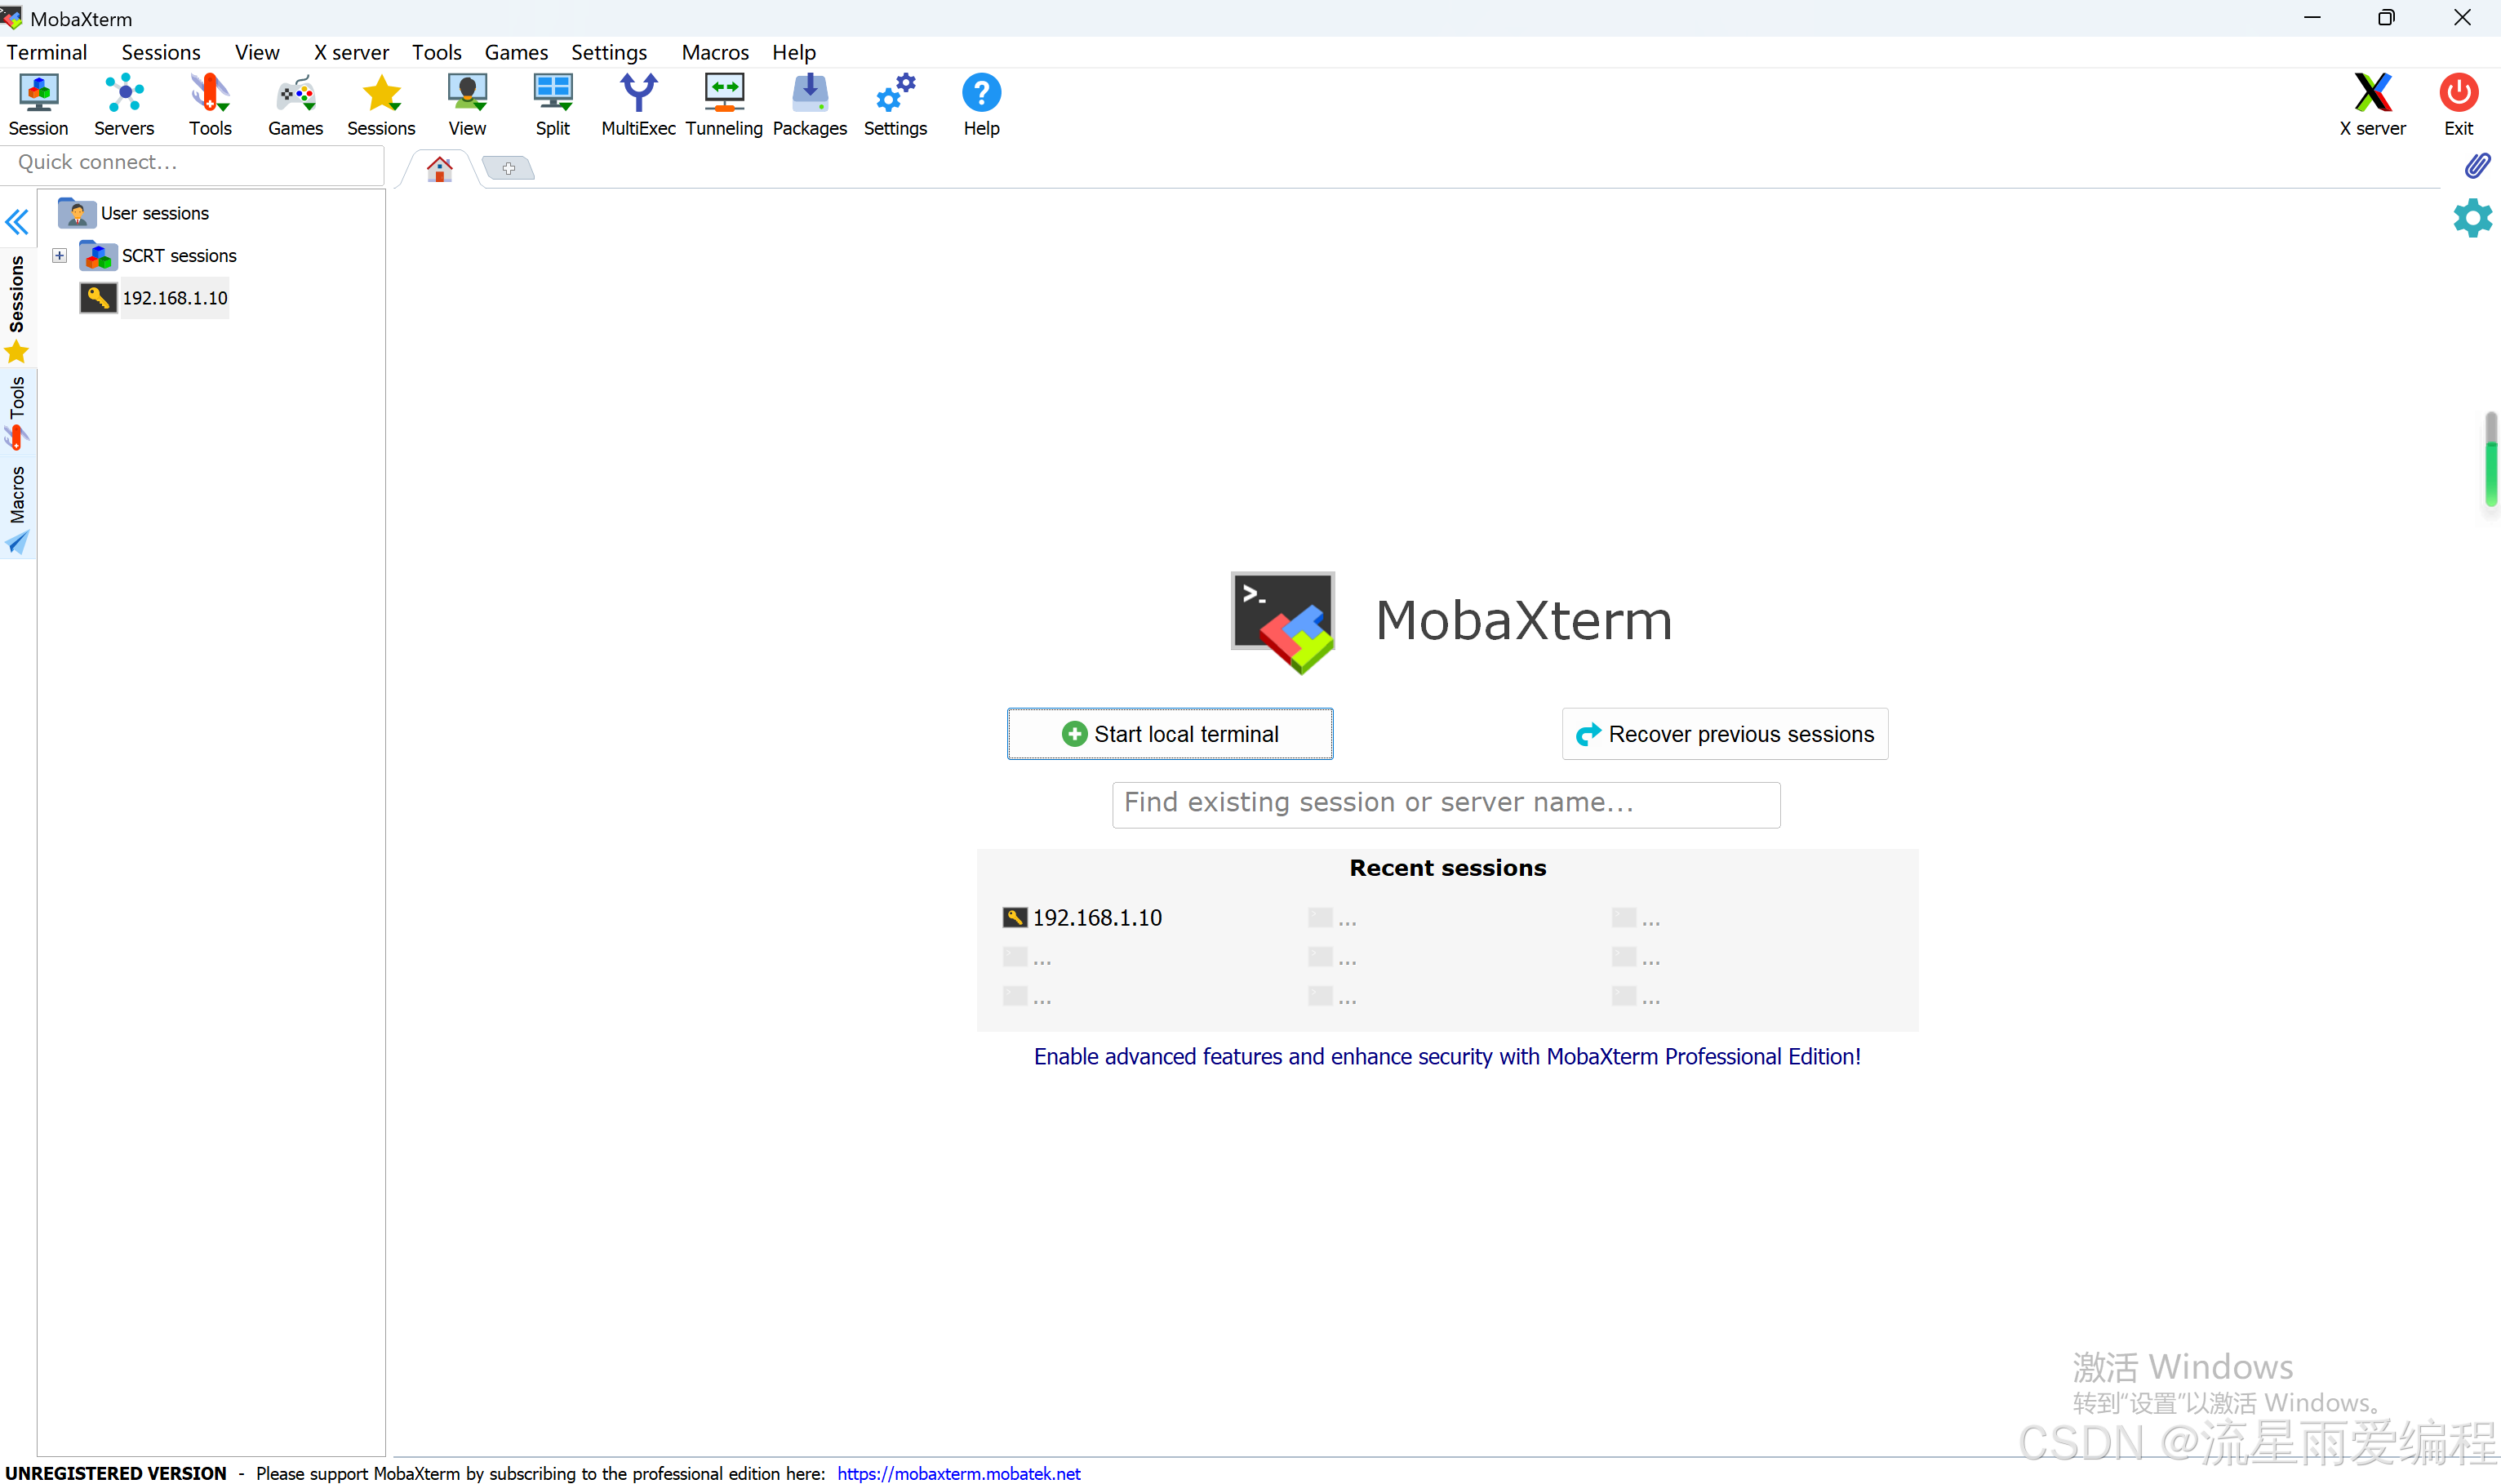Viewport: 2501px width, 1484px height.
Task: Open the X server menu
Action: tap(351, 52)
